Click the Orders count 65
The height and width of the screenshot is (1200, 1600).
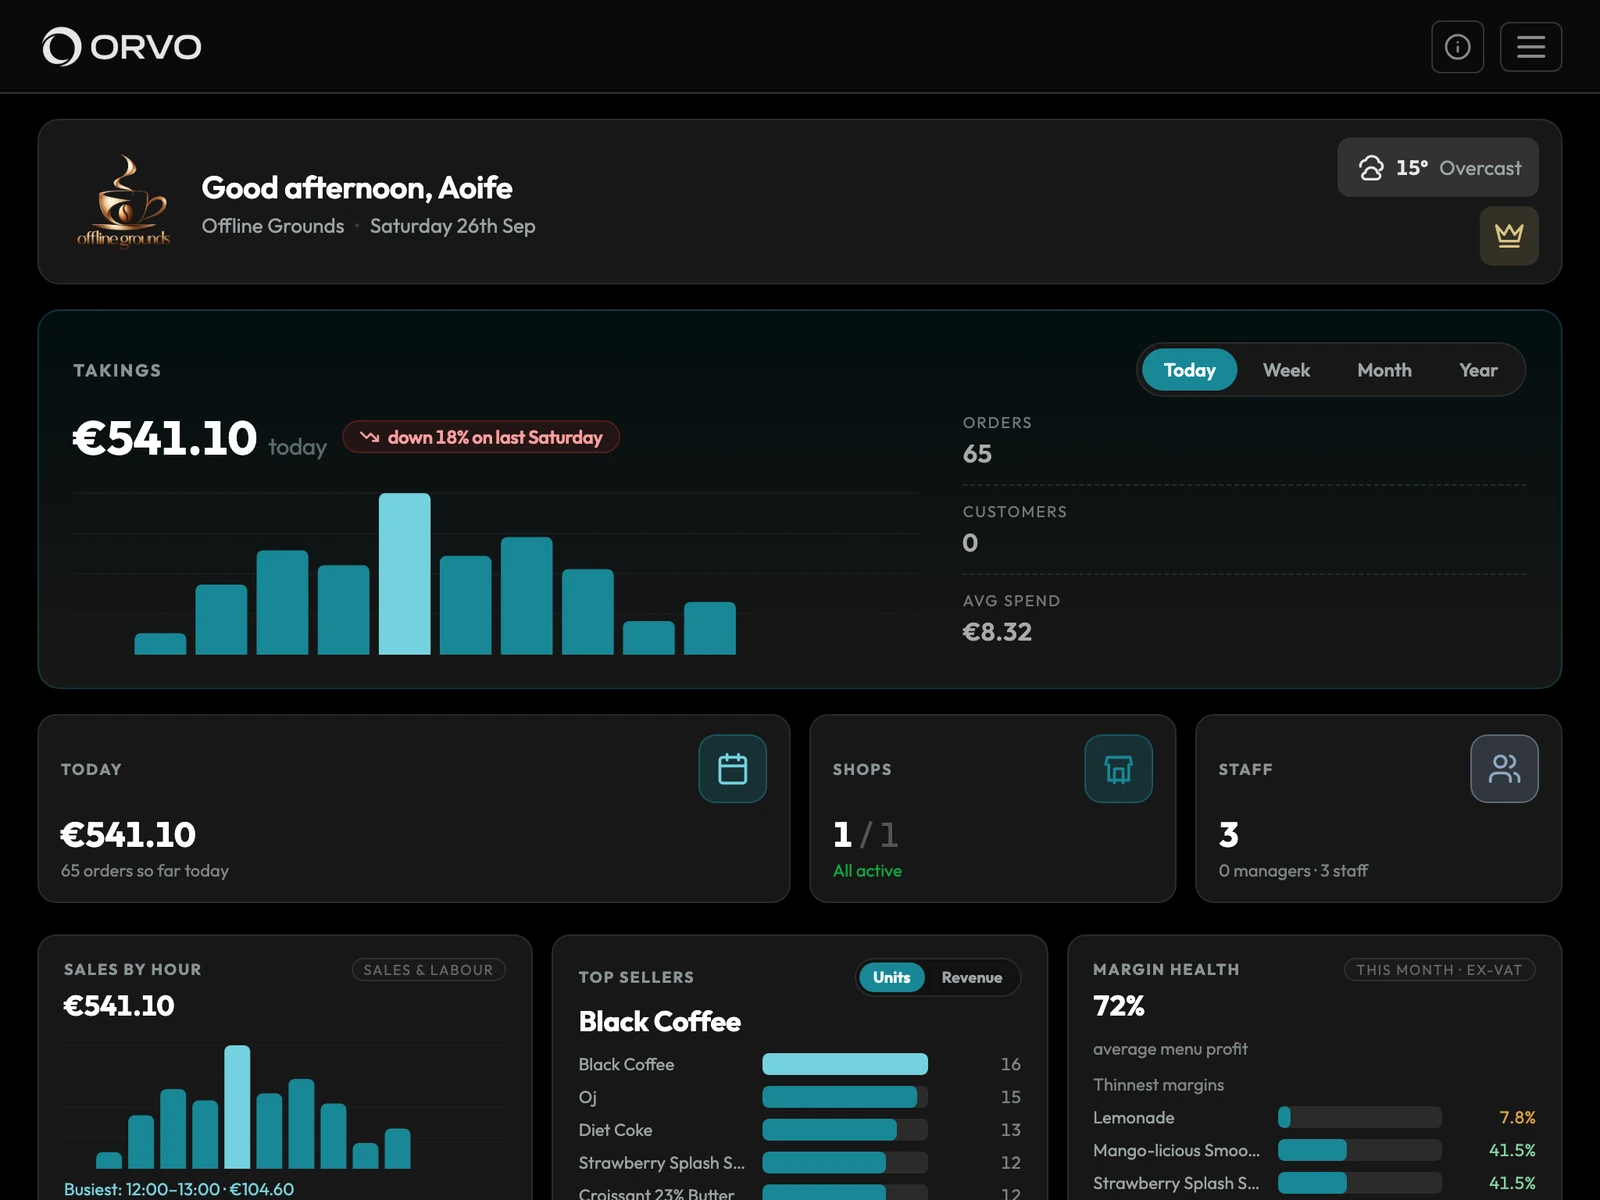(x=977, y=454)
